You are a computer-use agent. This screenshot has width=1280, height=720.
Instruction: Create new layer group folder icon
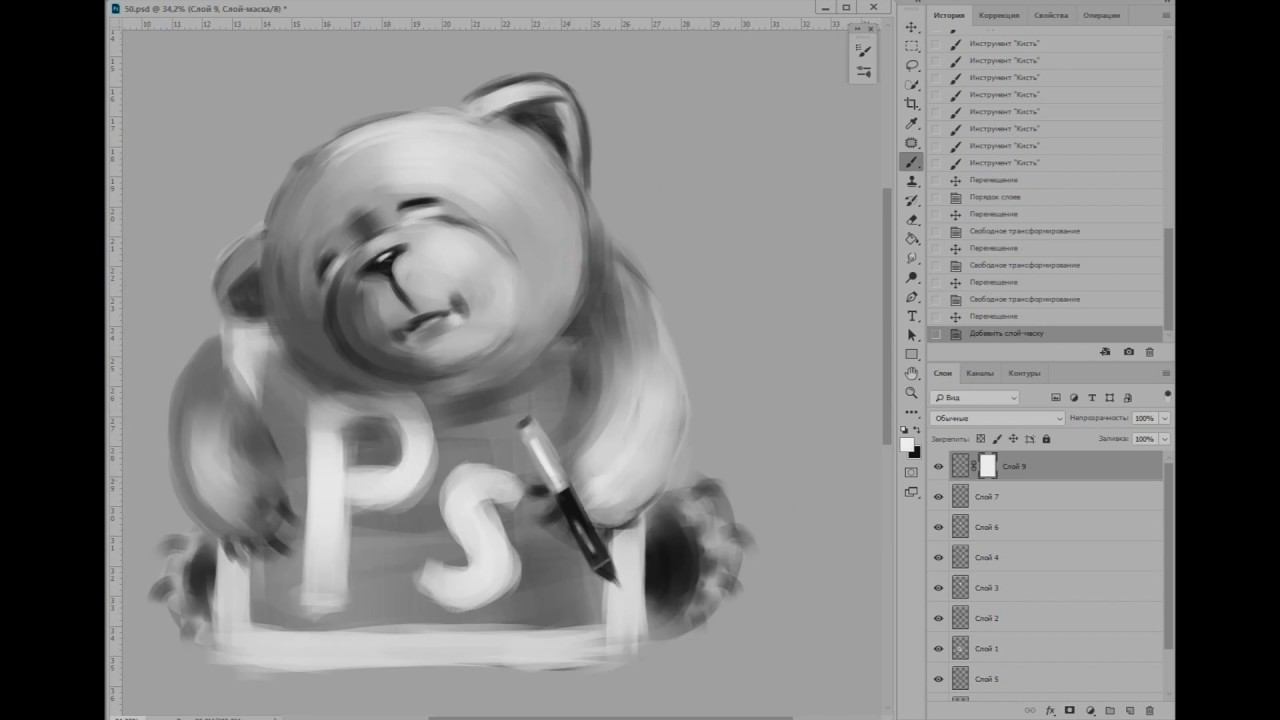click(x=1110, y=711)
